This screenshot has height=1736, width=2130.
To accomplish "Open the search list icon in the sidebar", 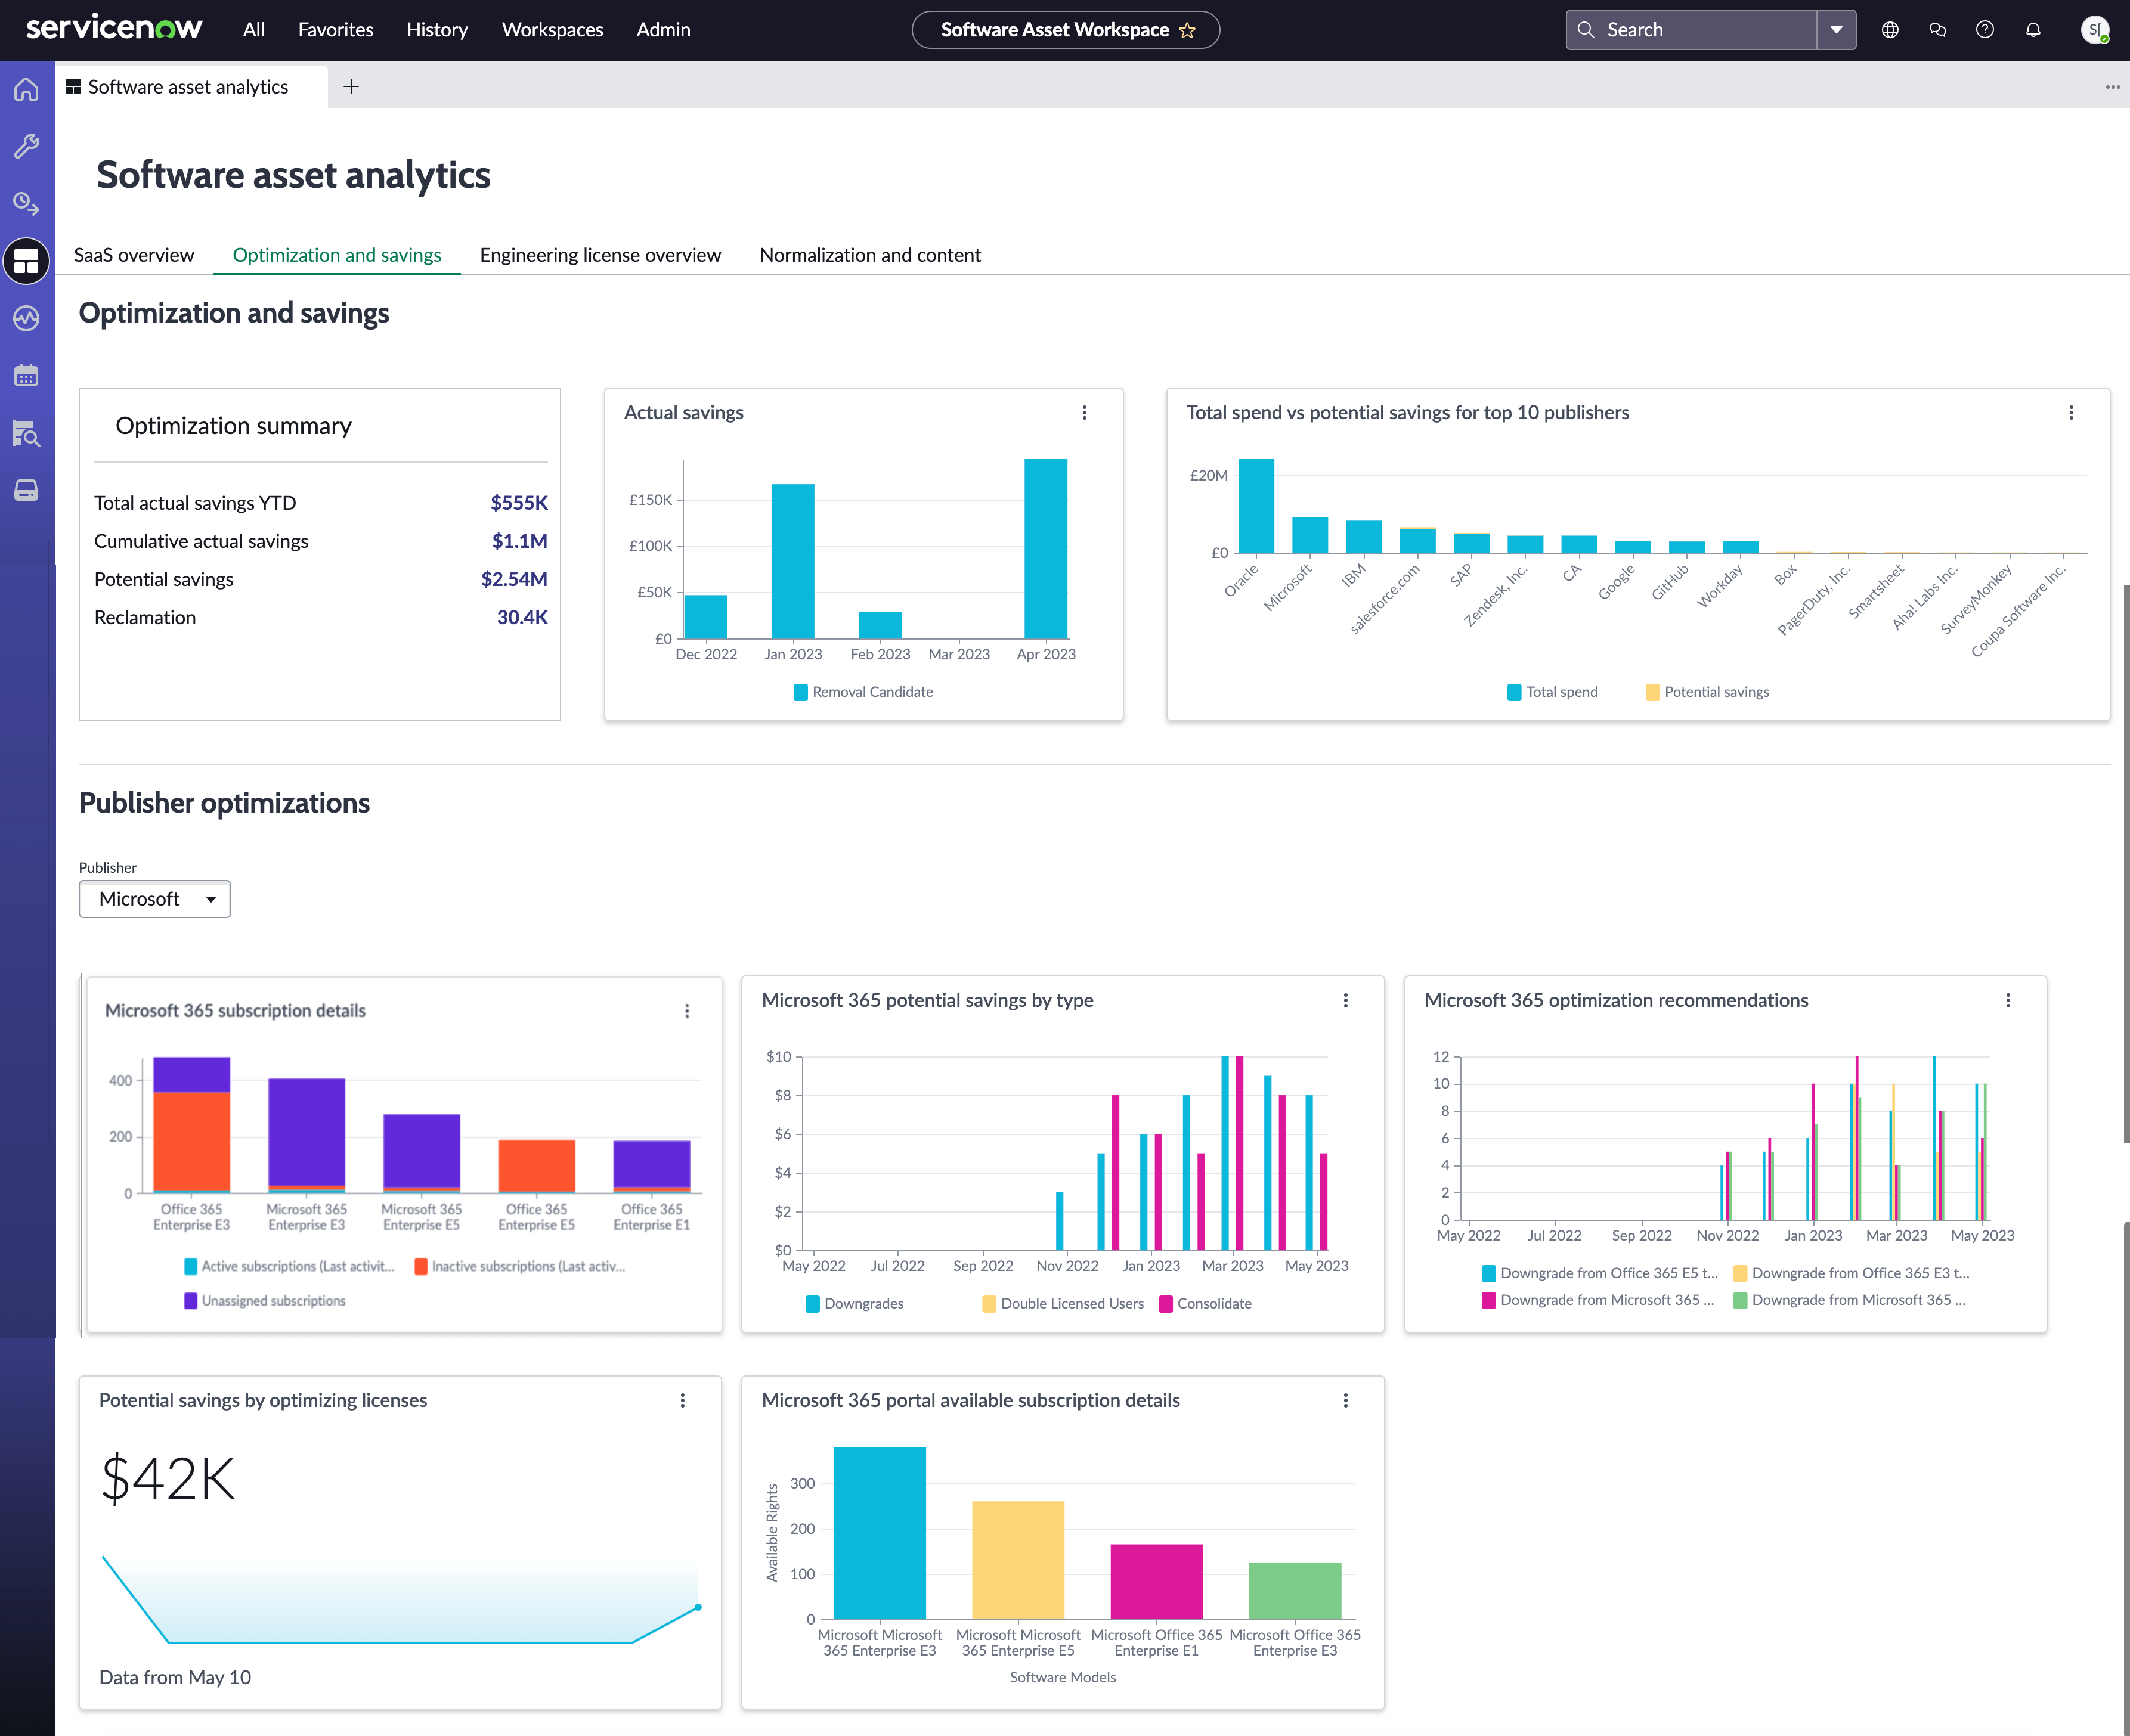I will pos(27,434).
